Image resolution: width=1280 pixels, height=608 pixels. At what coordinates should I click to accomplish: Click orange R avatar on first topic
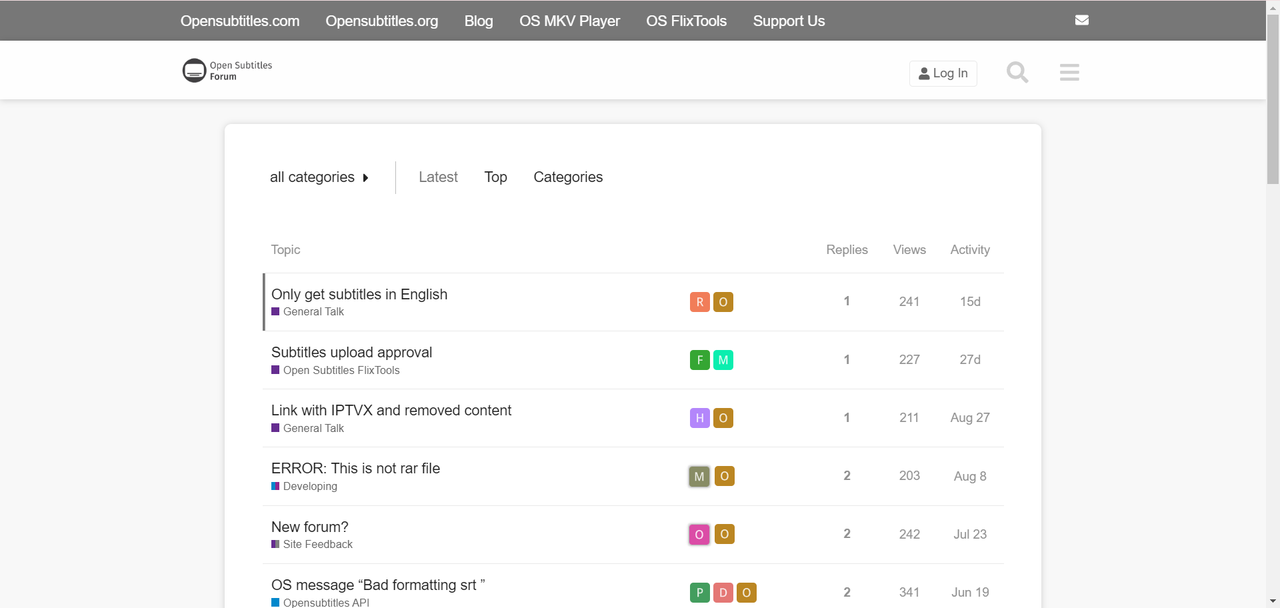tap(699, 302)
